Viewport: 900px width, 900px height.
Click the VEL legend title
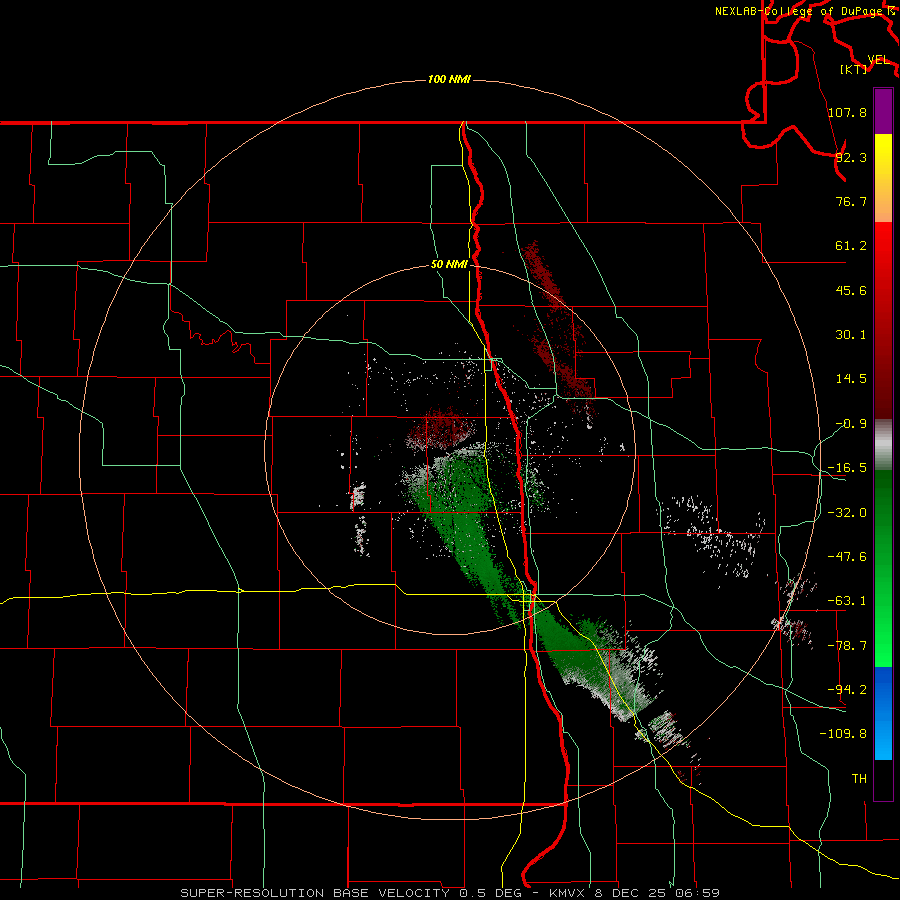coord(878,60)
